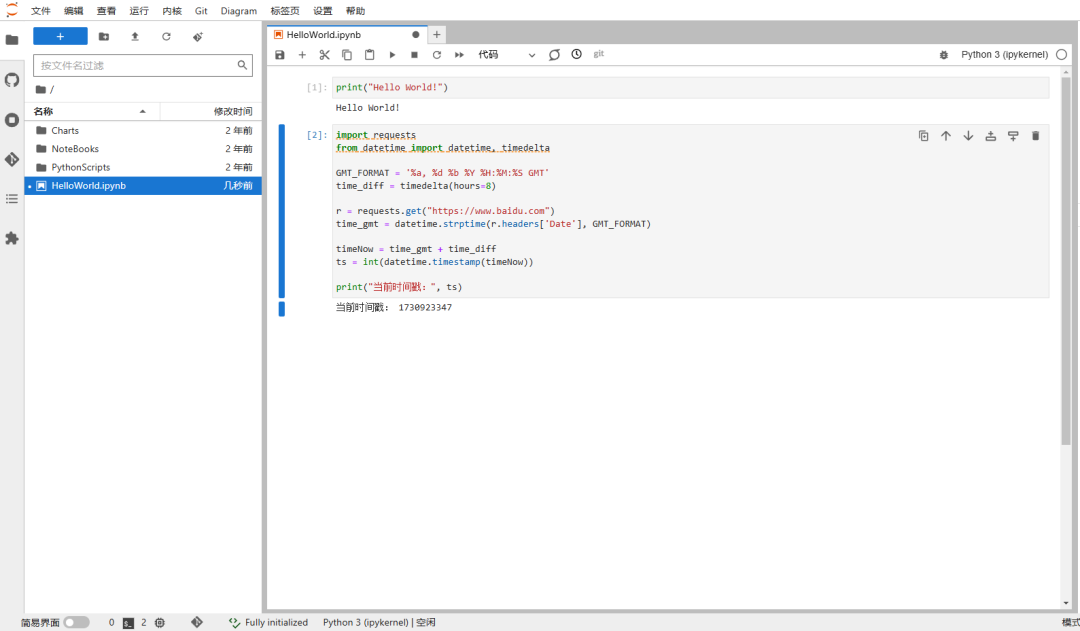
Task: Open the 文件 menu
Action: pos(41,11)
